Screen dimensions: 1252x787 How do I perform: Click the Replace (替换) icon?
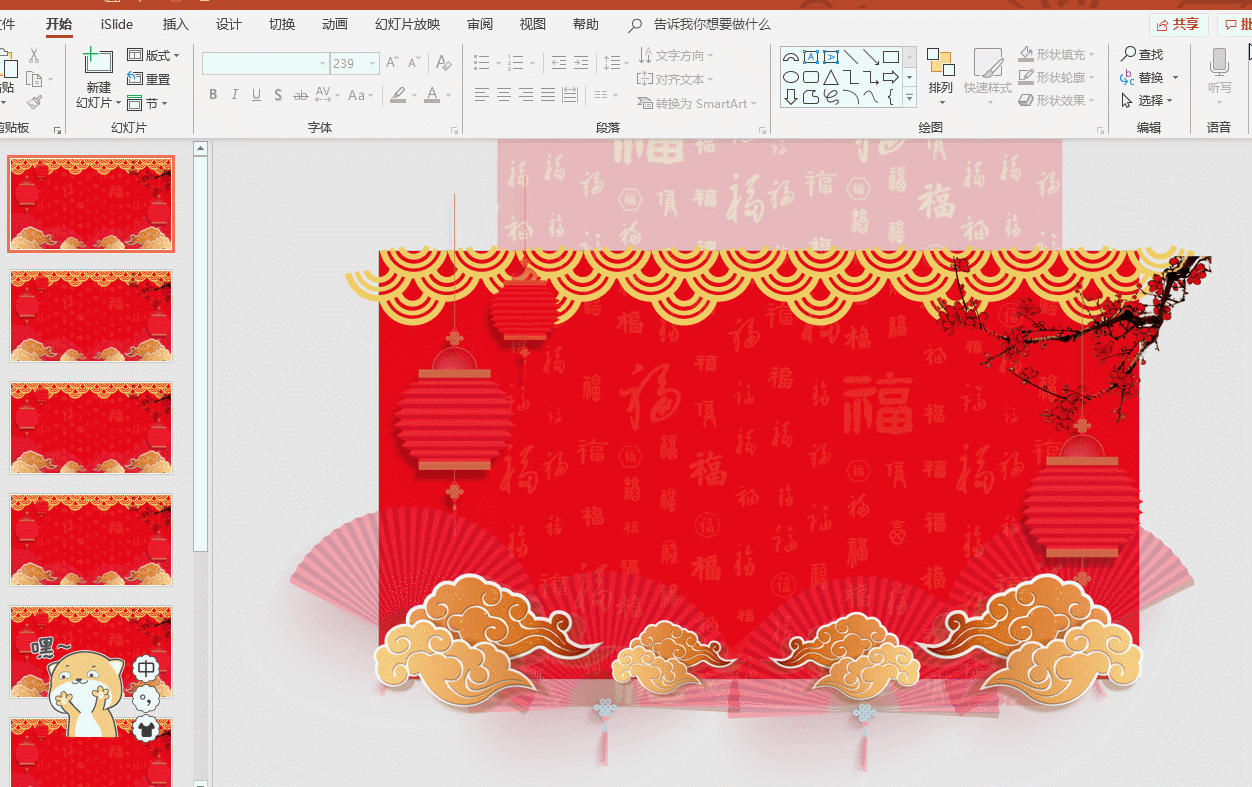(1145, 77)
